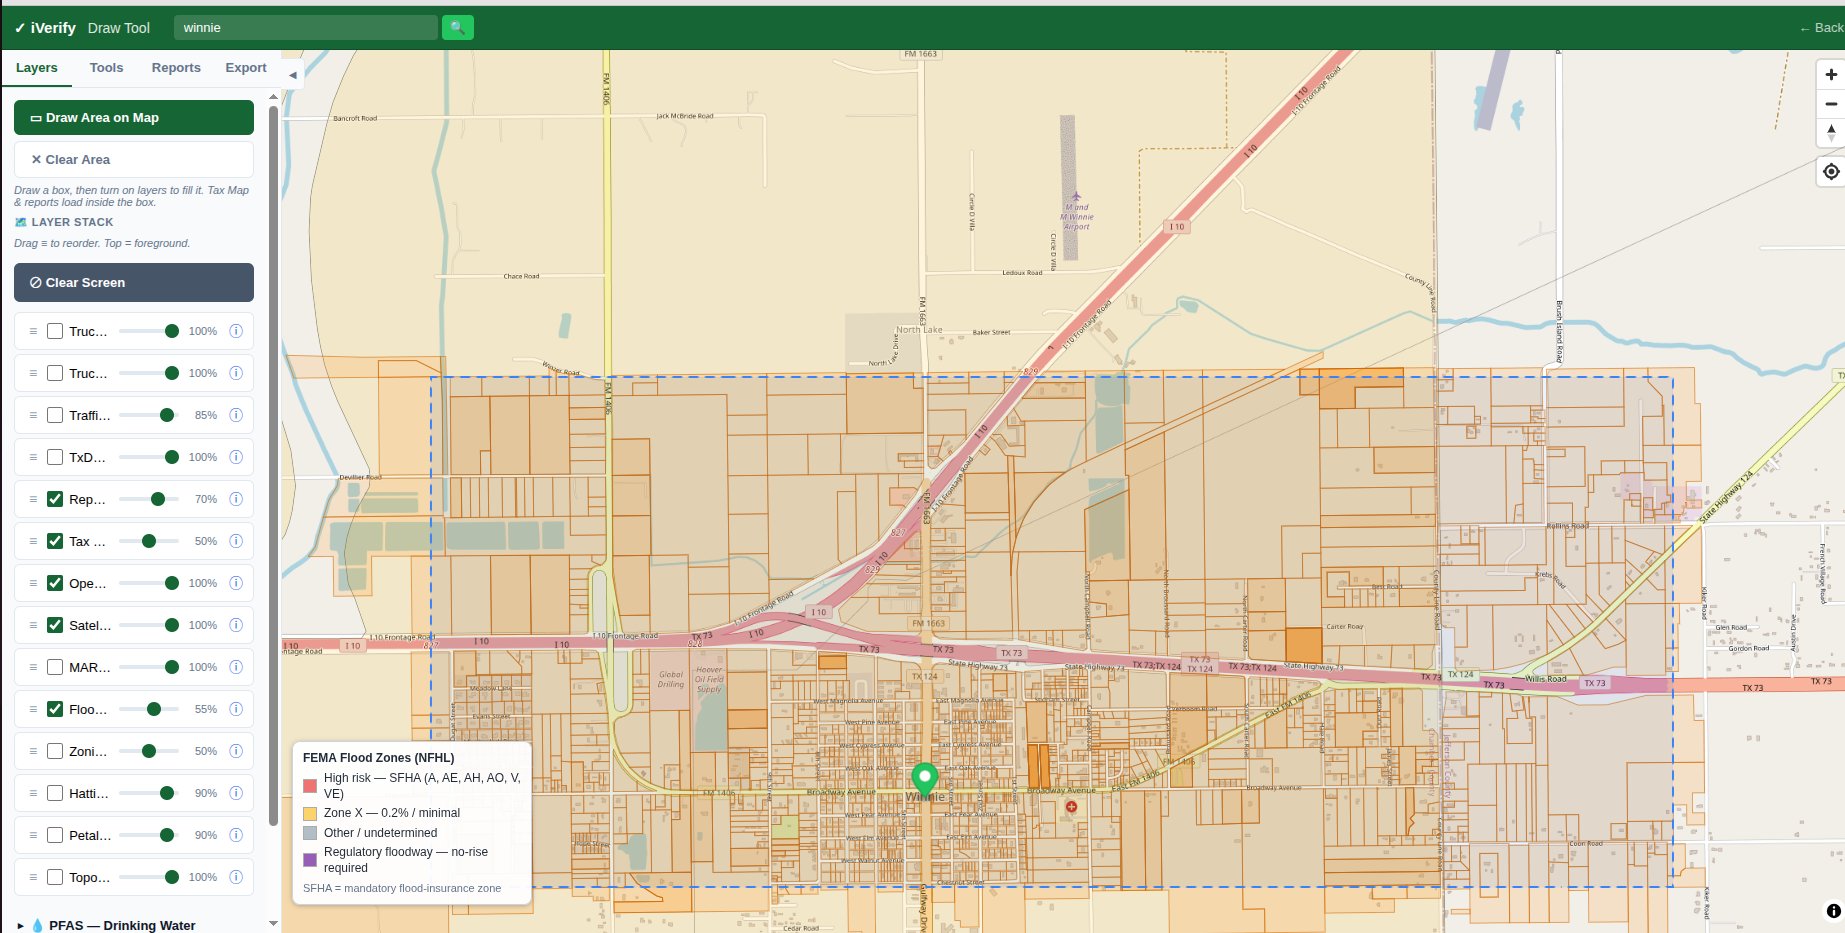Image resolution: width=1845 pixels, height=933 pixels.
Task: Adjust the Tax layer opacity slider
Action: (149, 541)
